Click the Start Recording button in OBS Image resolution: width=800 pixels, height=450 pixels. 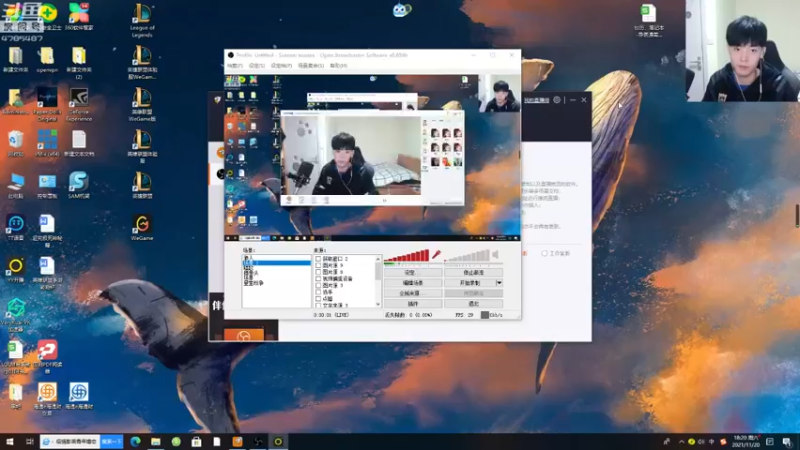pos(469,283)
